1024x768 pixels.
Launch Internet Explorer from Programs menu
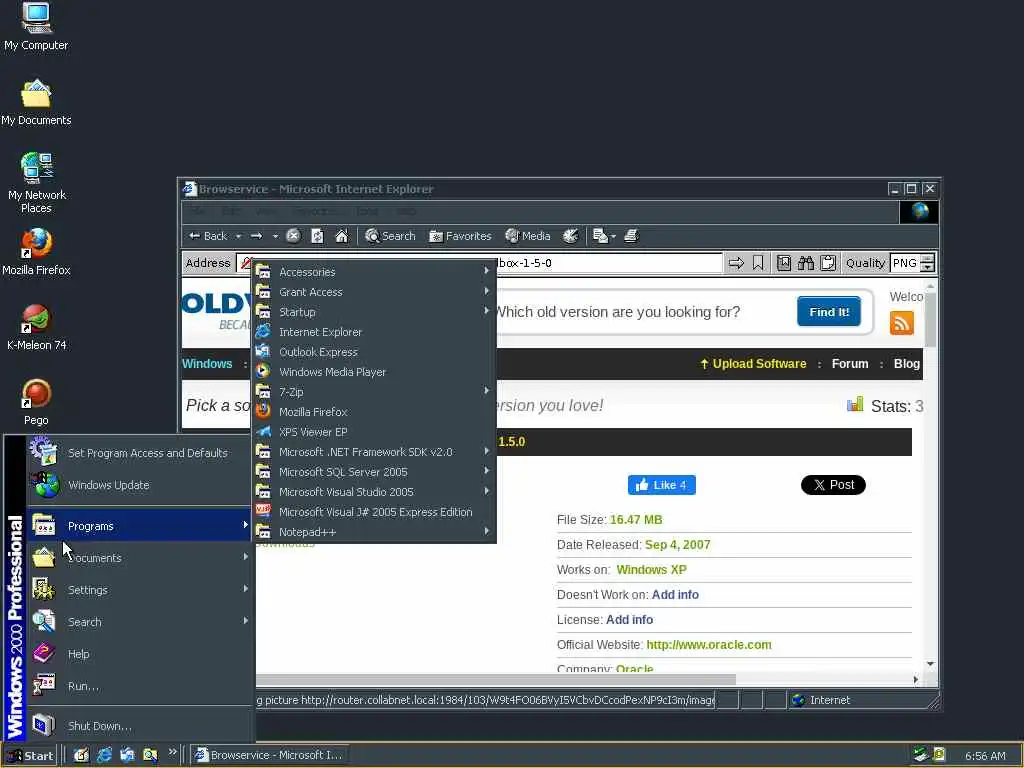[x=374, y=332]
